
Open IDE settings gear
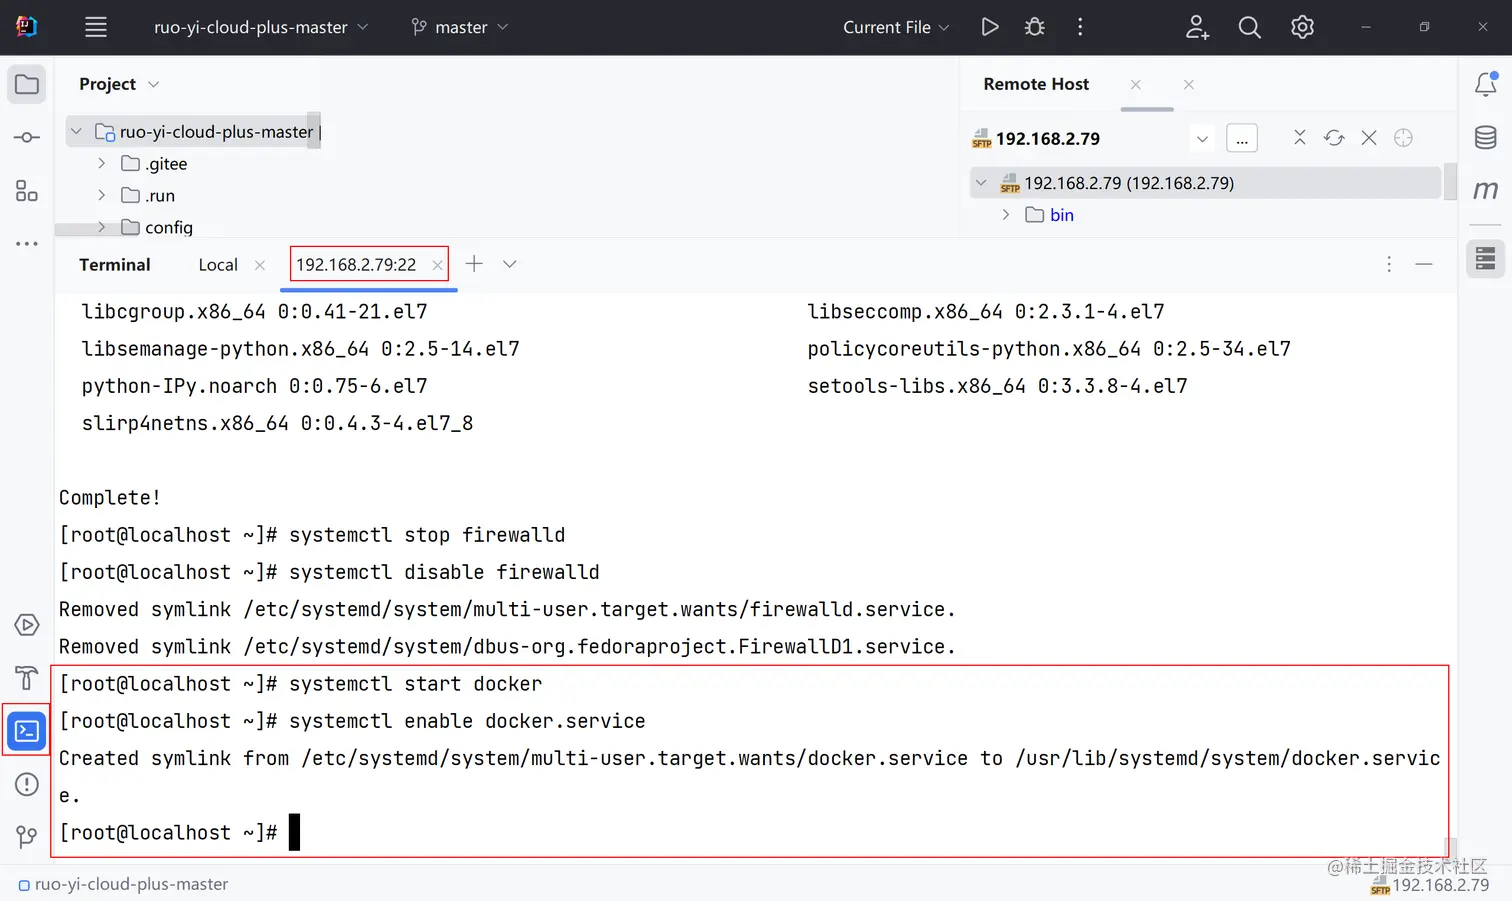click(x=1302, y=27)
